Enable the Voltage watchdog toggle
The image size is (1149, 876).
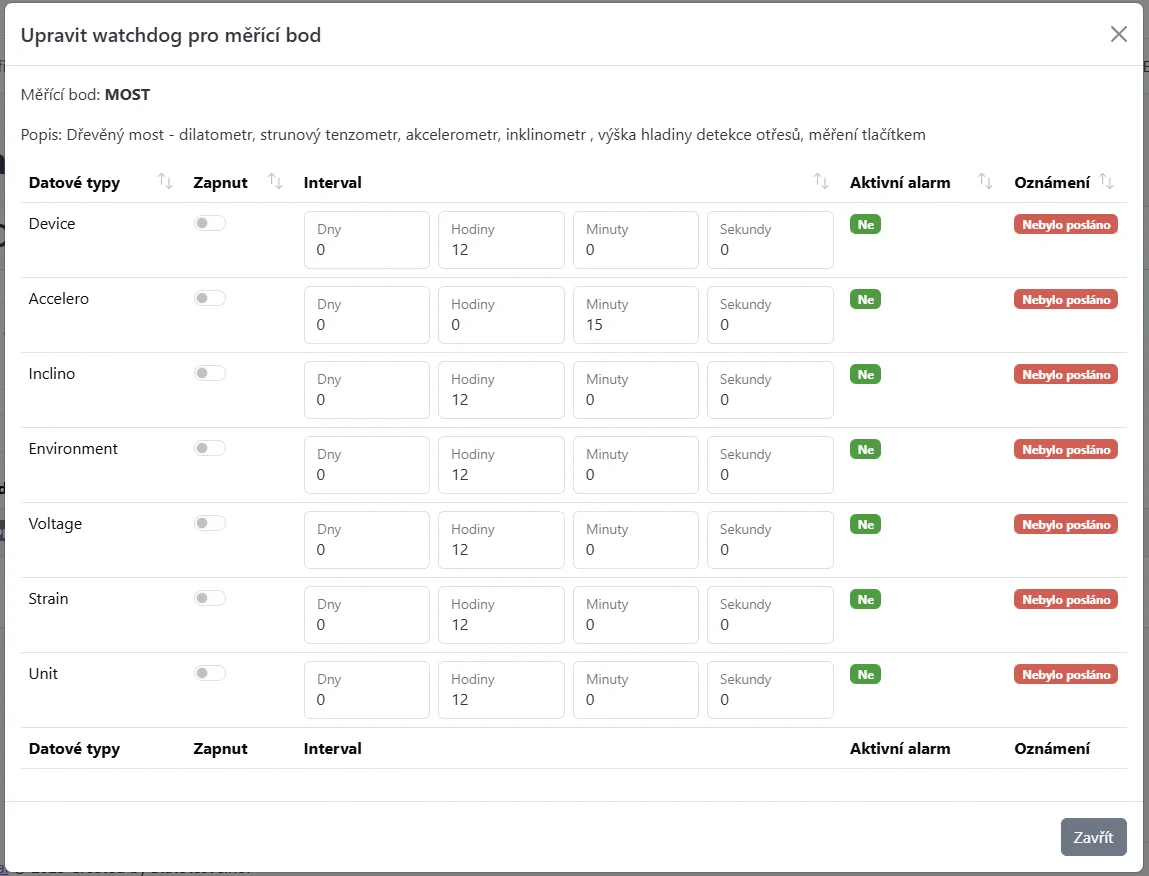(x=210, y=524)
